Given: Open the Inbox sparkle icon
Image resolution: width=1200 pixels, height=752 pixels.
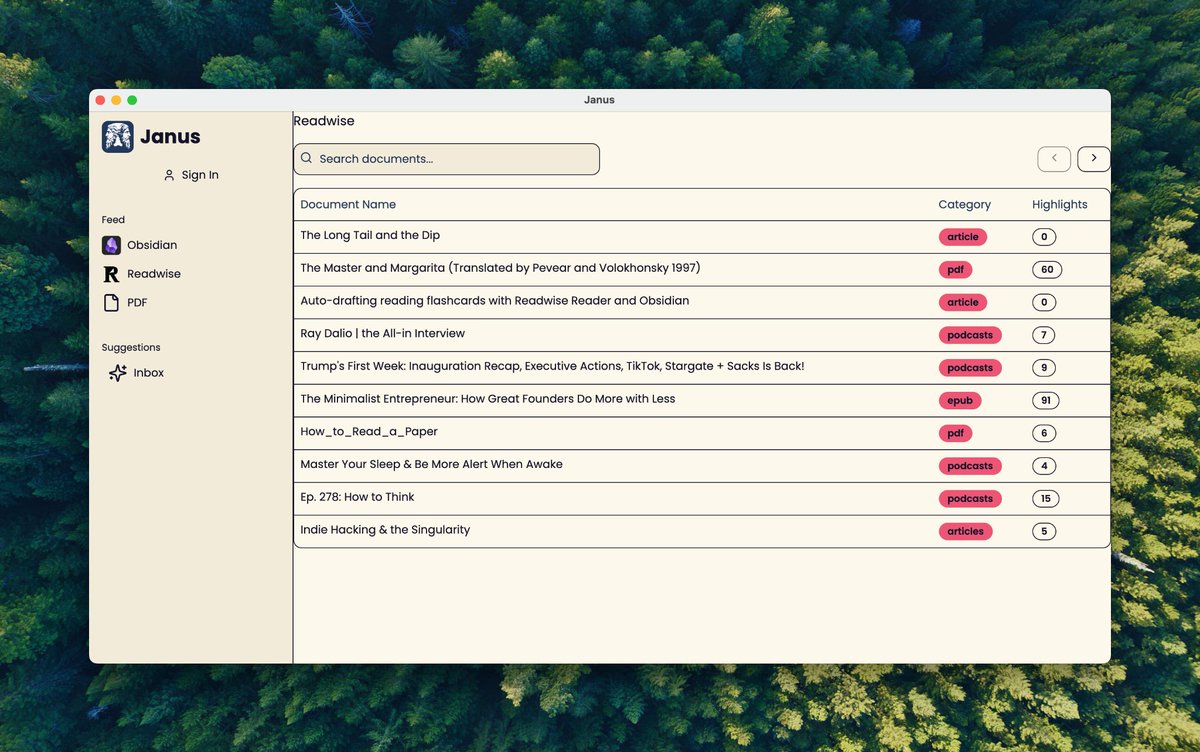Looking at the screenshot, I should click(x=117, y=373).
